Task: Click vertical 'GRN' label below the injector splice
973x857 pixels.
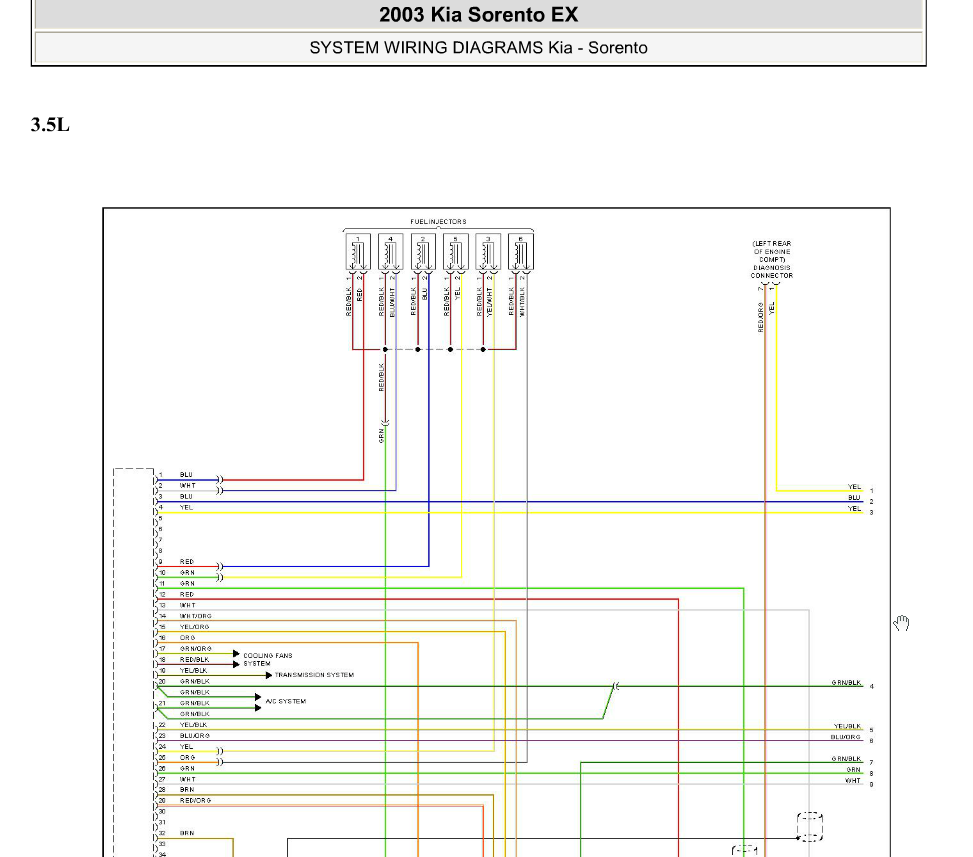Action: [x=382, y=436]
